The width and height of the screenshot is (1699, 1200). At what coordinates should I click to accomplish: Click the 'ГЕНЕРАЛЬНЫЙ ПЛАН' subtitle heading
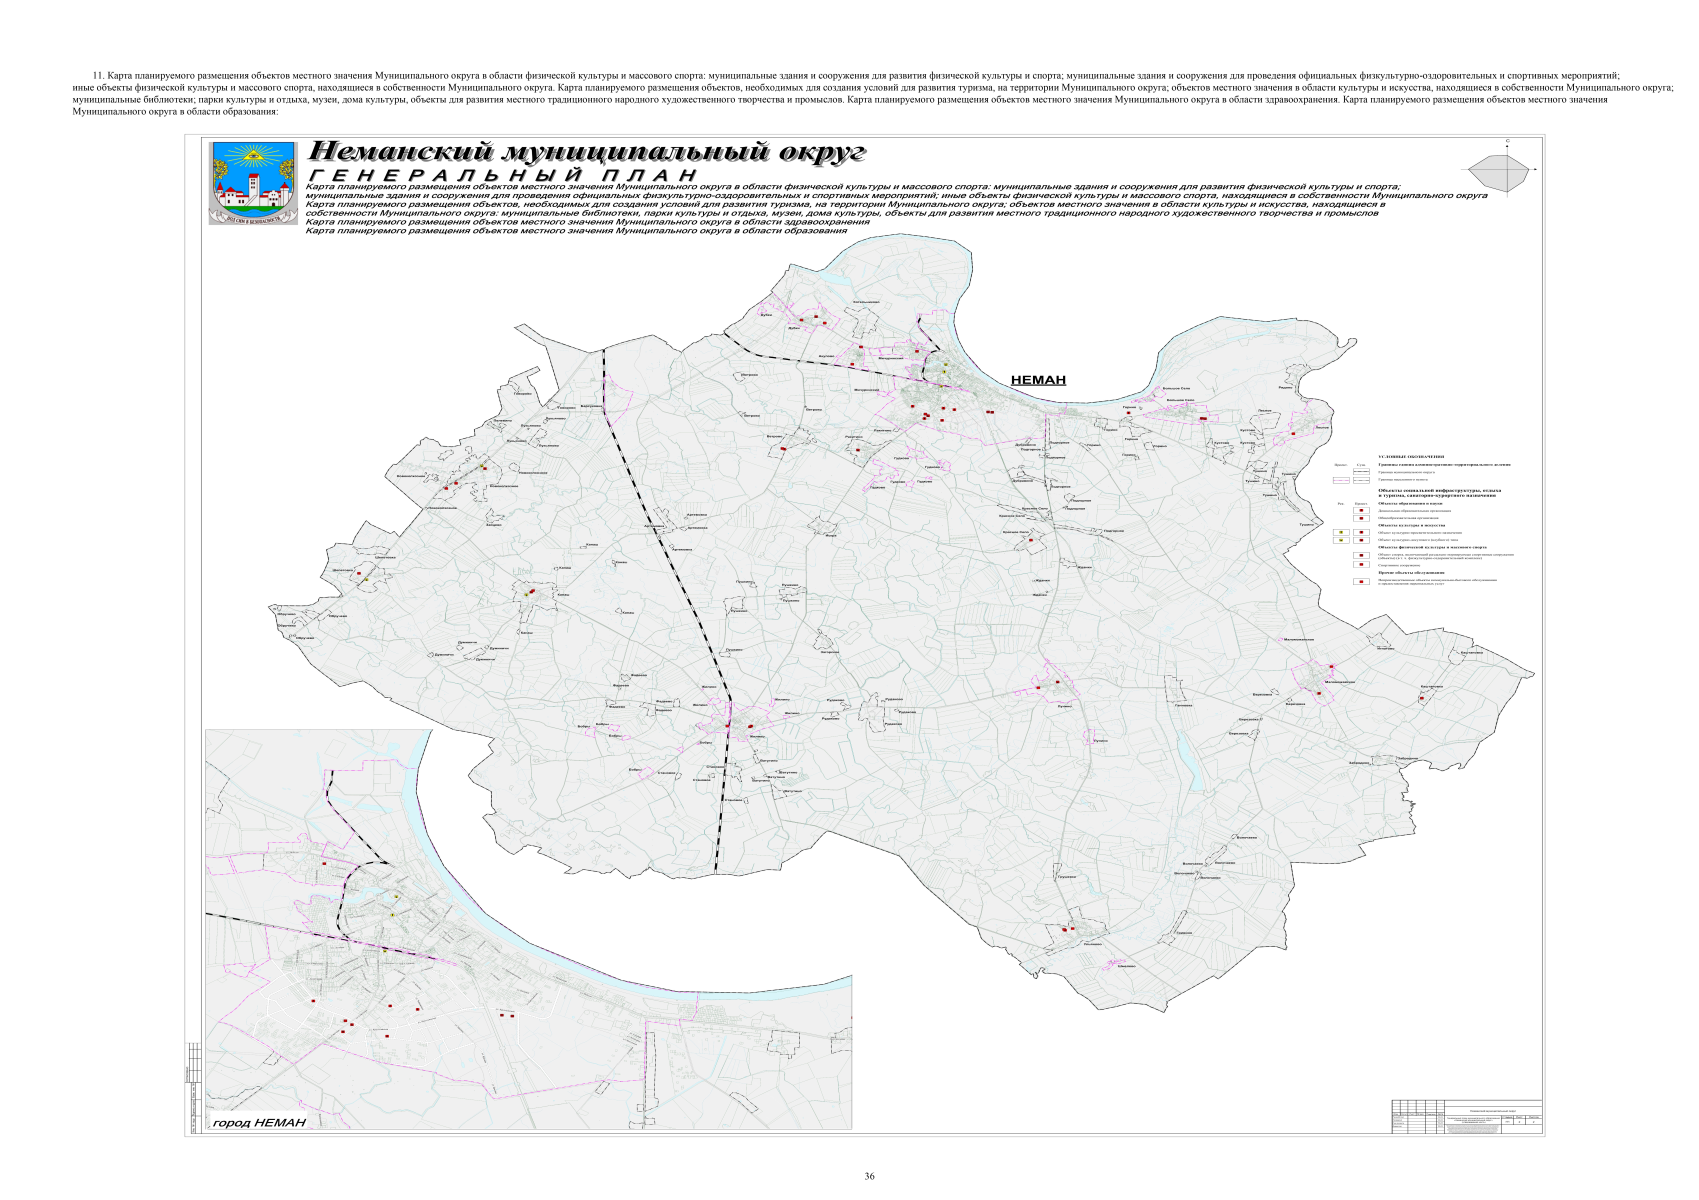501,176
